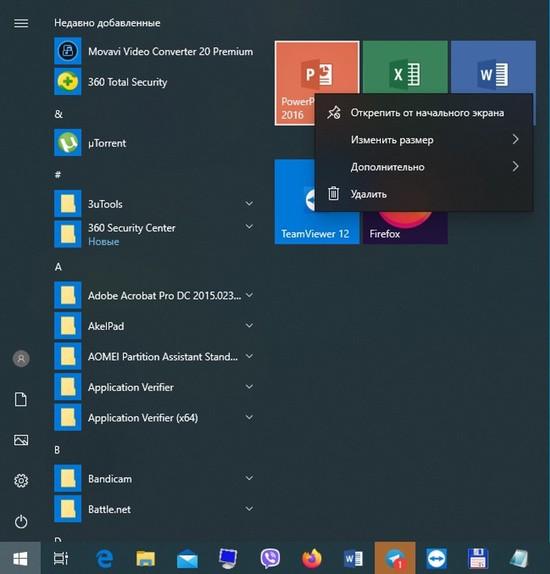The image size is (550, 574).
Task: Click 'Application Verifier (x64)' entry text
Action: pos(143,418)
